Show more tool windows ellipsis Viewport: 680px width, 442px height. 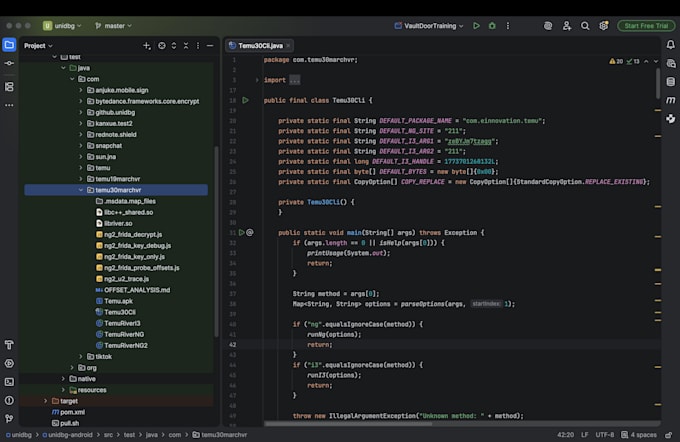coord(9,105)
